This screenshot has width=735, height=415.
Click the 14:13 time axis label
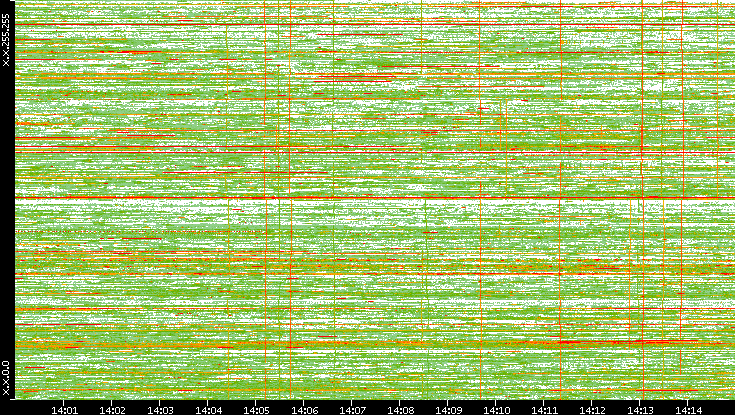click(x=640, y=410)
